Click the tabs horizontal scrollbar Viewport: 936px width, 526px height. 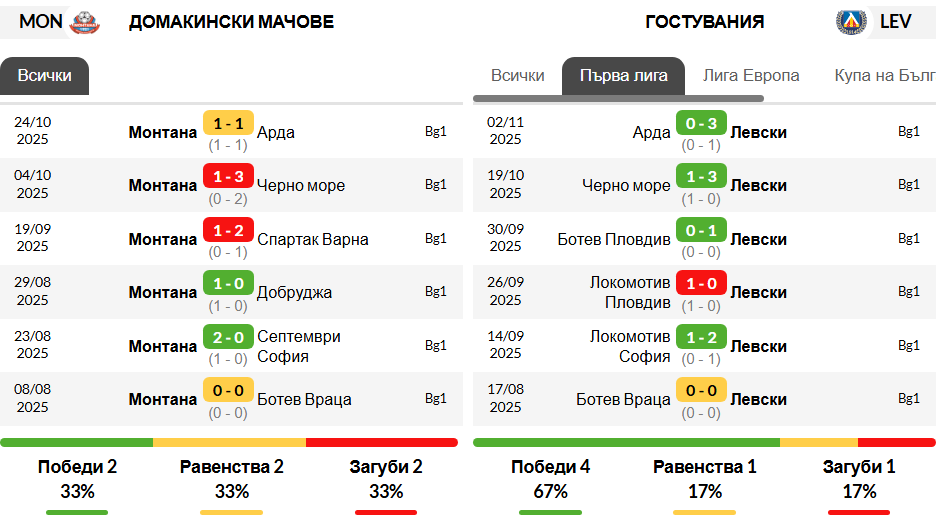618,99
